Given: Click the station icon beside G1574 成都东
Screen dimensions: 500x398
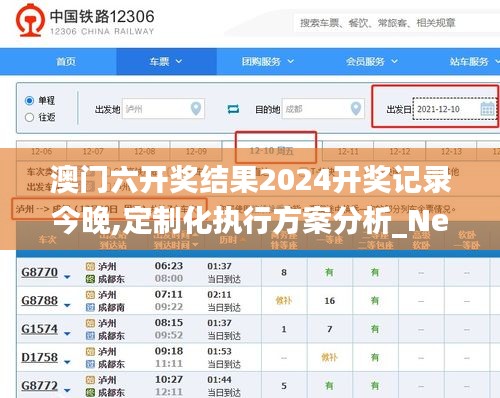Looking at the screenshot, I should point(90,335).
